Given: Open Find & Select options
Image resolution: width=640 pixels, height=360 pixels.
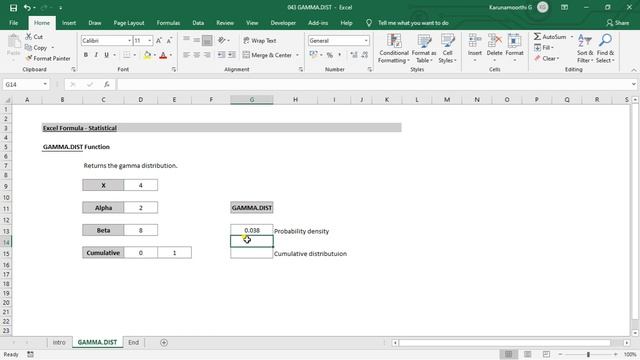Looking at the screenshot, I should pos(605,49).
